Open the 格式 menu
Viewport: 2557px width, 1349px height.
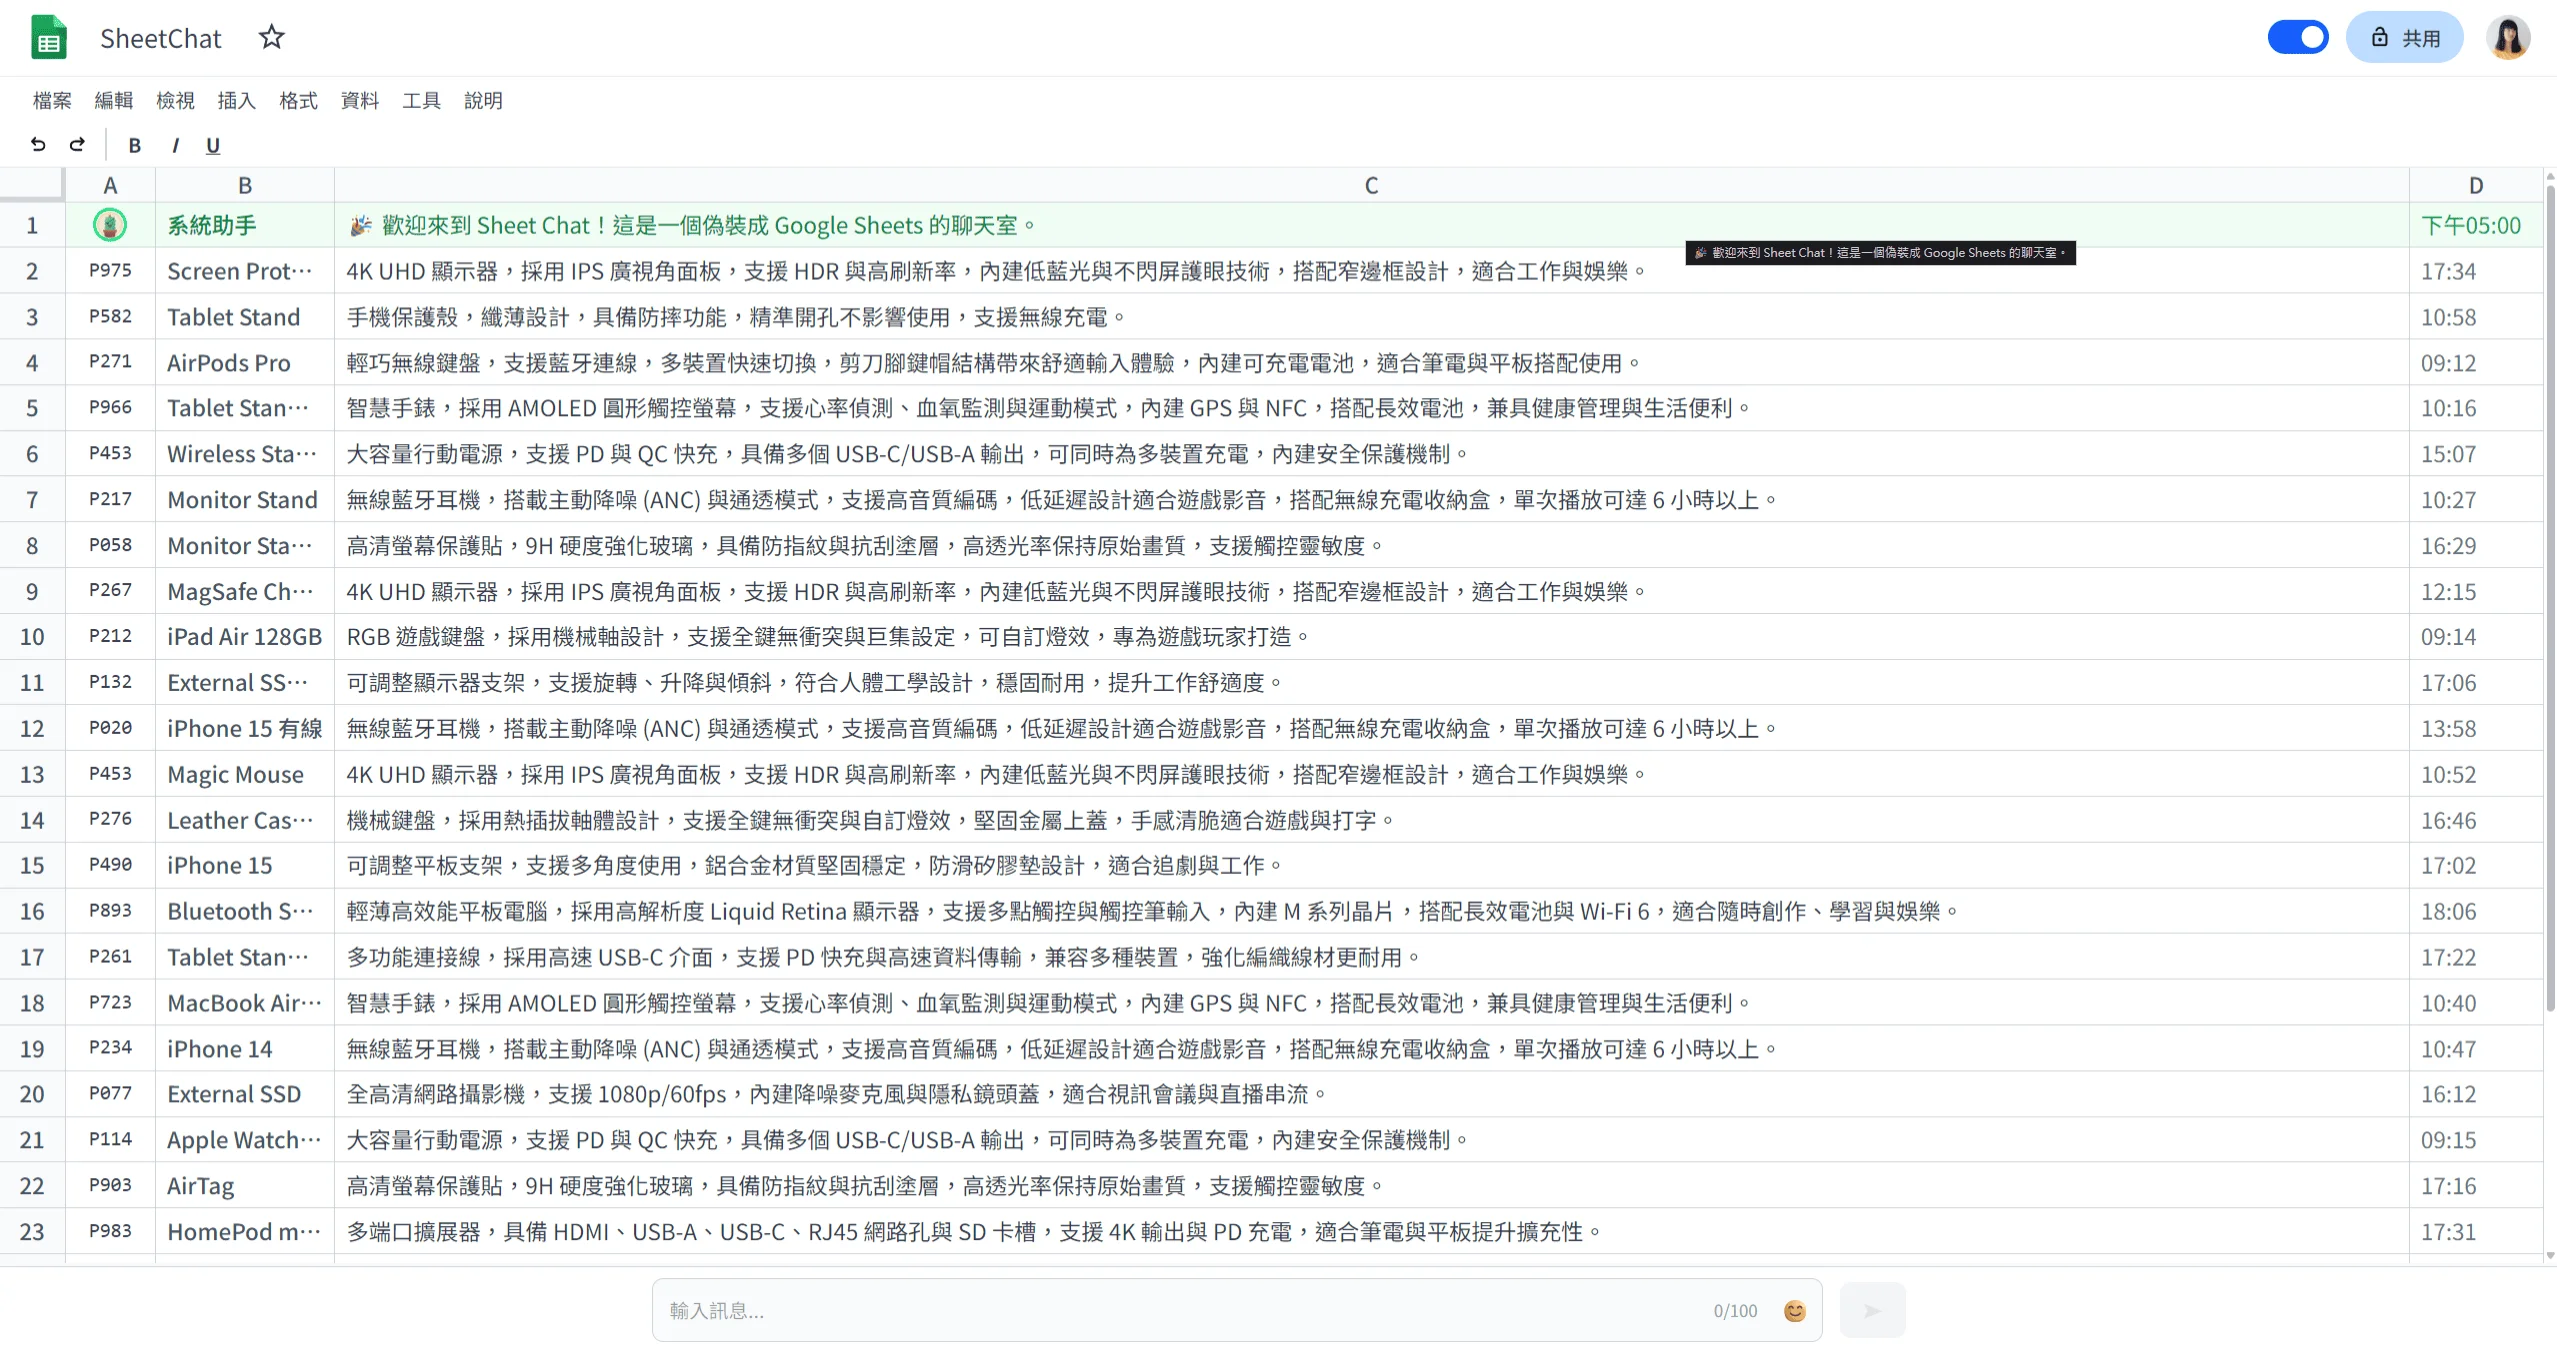[x=297, y=100]
